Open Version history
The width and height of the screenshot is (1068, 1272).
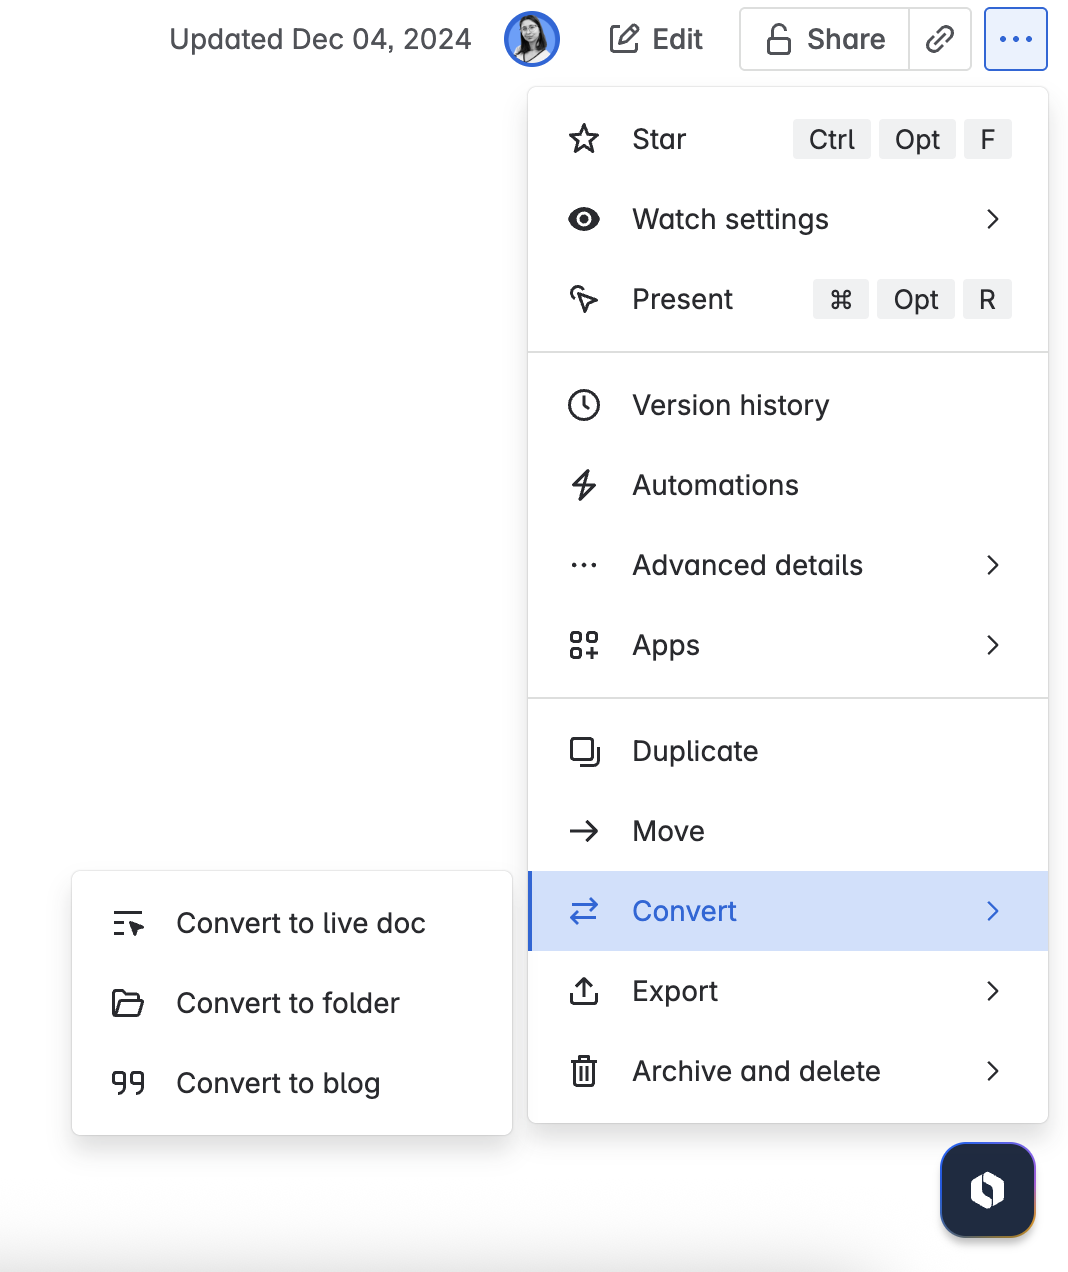tap(788, 405)
